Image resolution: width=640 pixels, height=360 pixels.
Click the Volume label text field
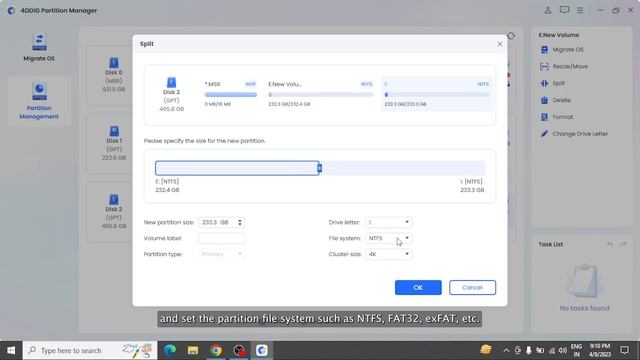click(x=221, y=238)
